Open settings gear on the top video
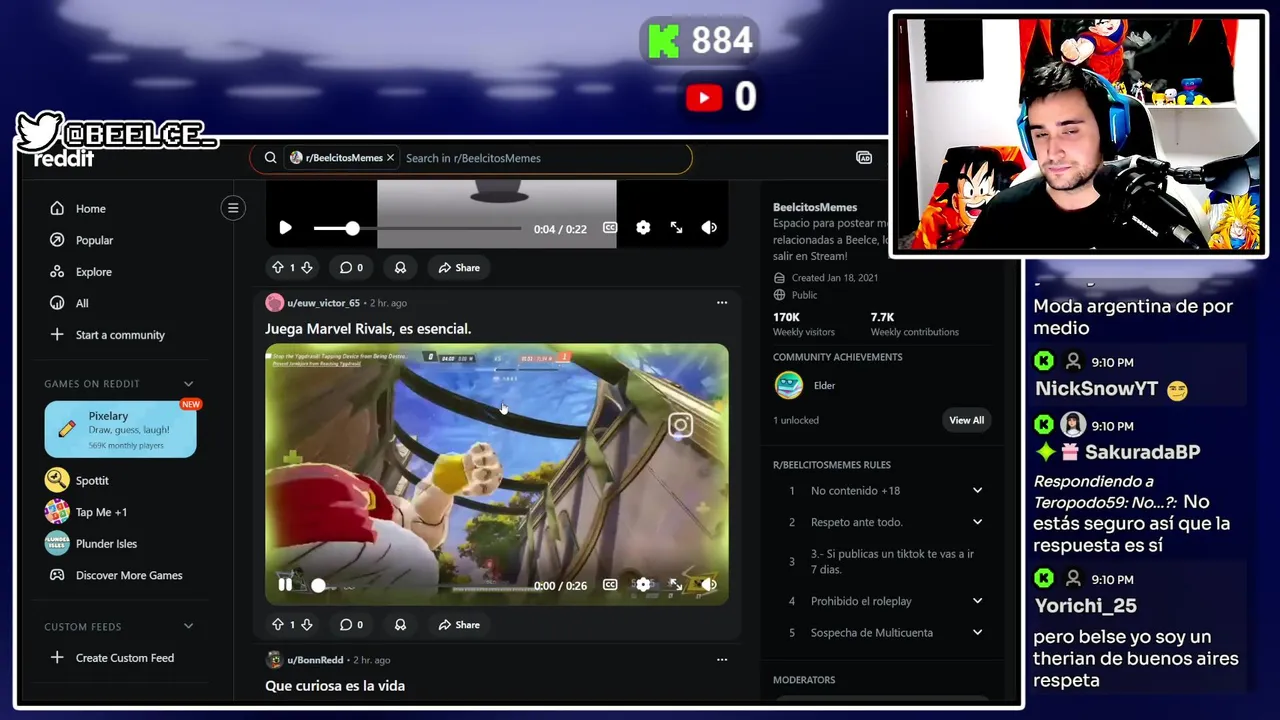The image size is (1280, 720). [643, 228]
